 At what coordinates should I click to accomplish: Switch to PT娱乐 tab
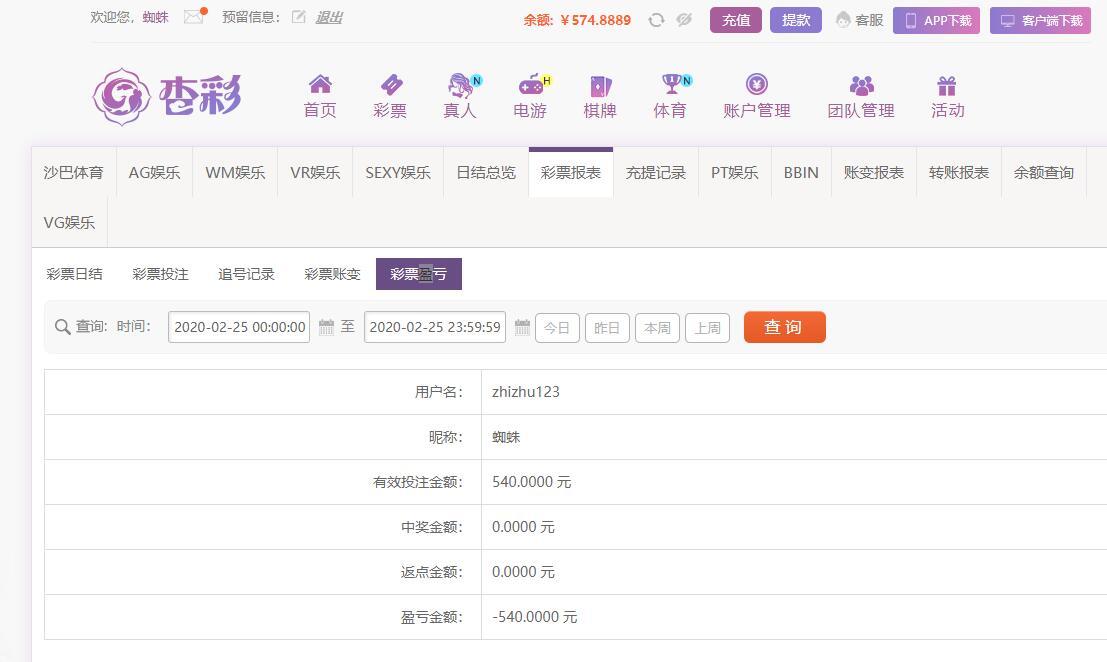[734, 172]
